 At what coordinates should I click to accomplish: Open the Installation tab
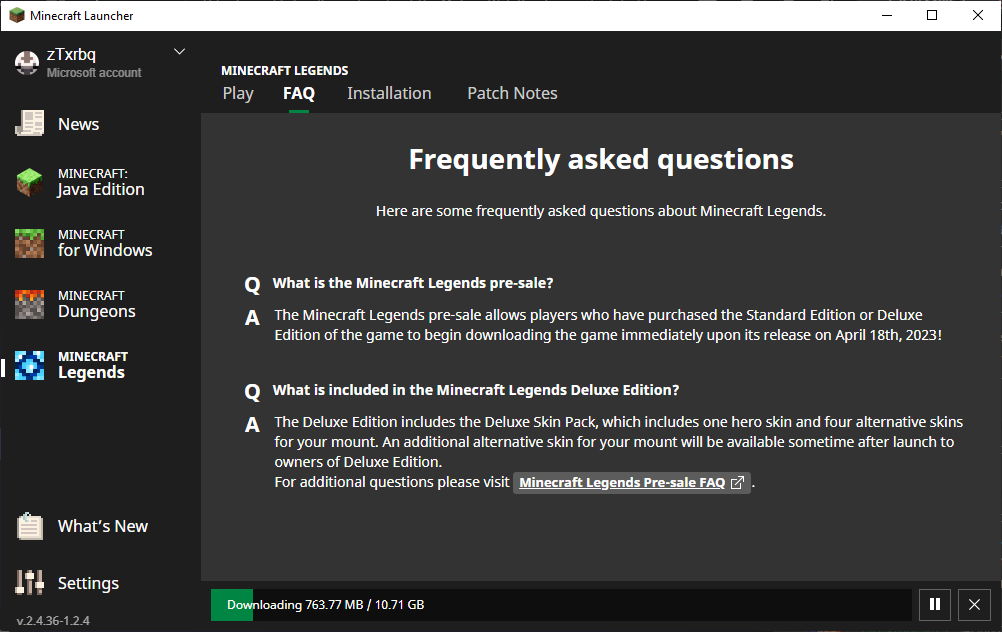coord(389,93)
